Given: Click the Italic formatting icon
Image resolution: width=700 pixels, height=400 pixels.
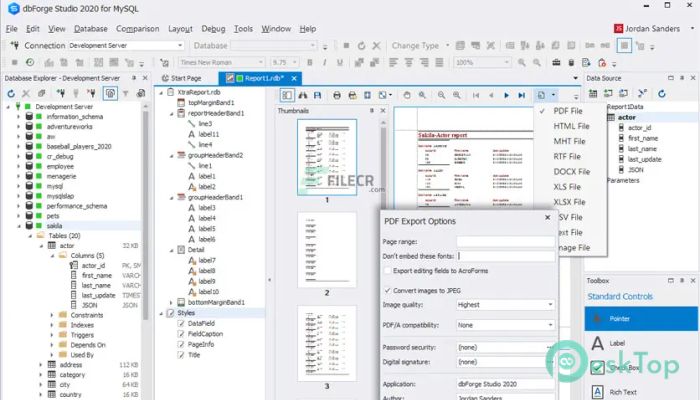Looking at the screenshot, I should [x=325, y=62].
